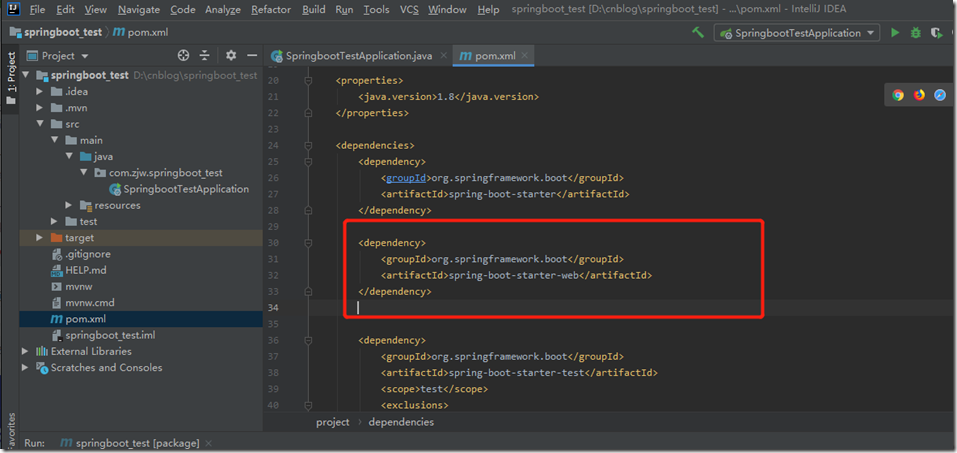Run SpringbootTestApplication with green play icon
957x453 pixels.
coord(895,33)
